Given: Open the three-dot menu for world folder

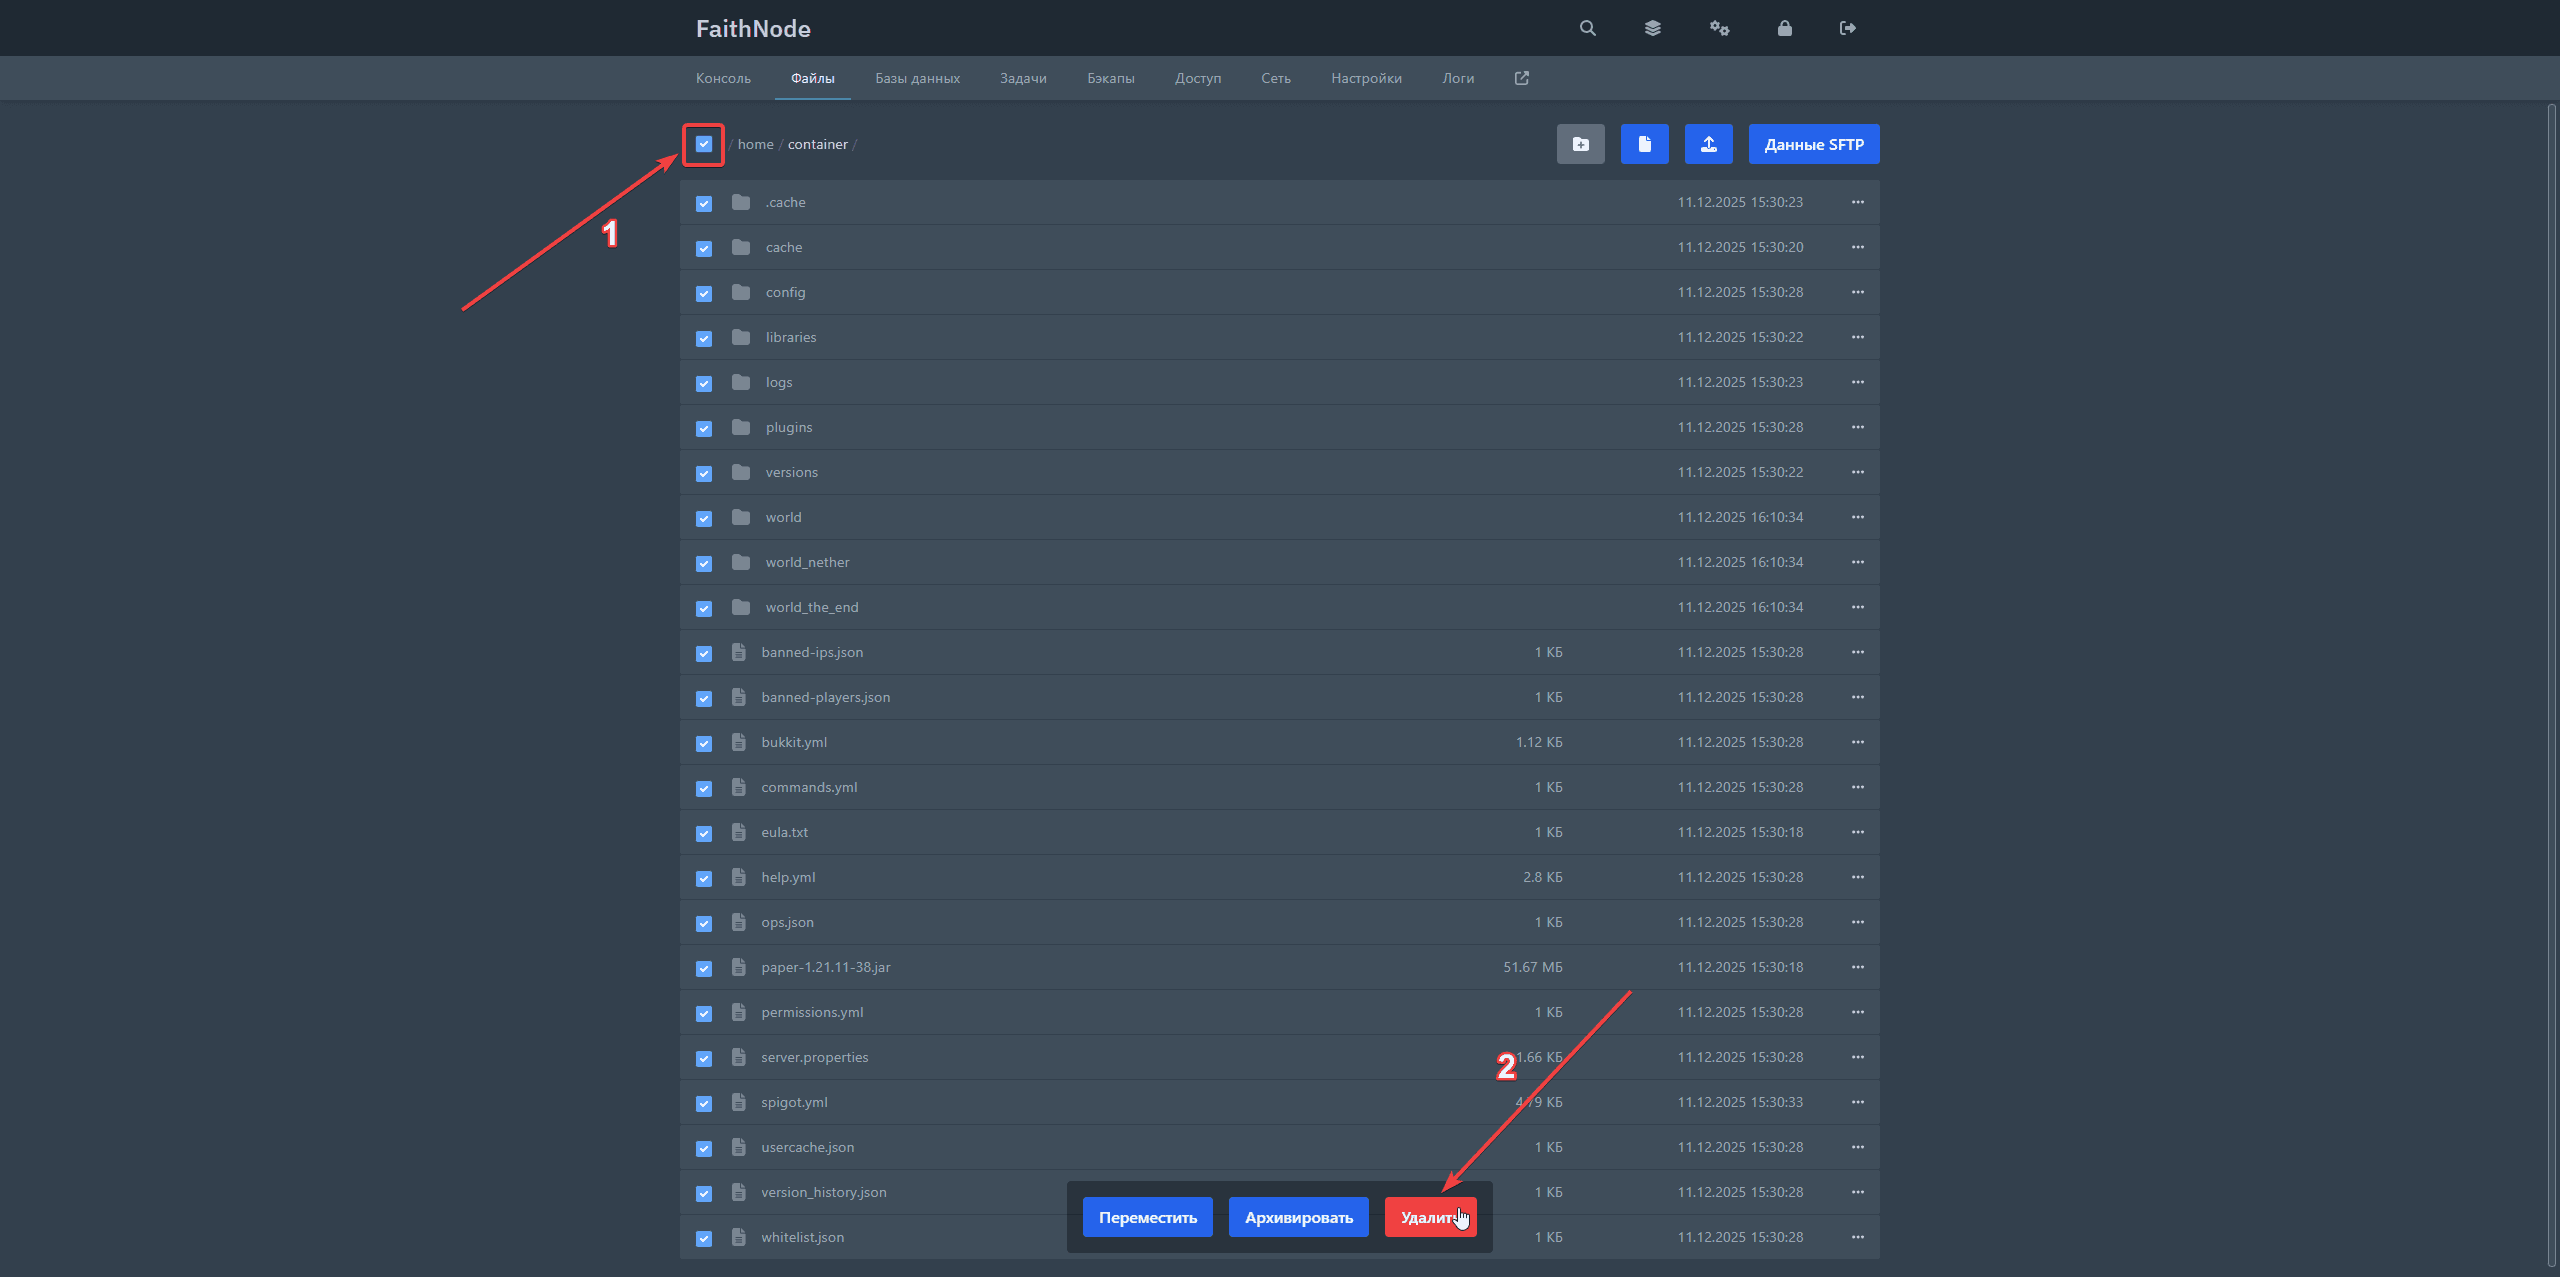Looking at the screenshot, I should (x=1857, y=517).
